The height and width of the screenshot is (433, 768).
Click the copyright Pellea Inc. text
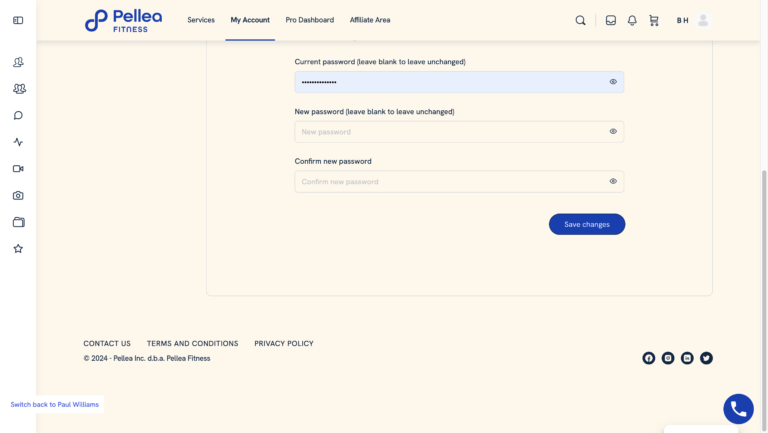[x=146, y=359]
